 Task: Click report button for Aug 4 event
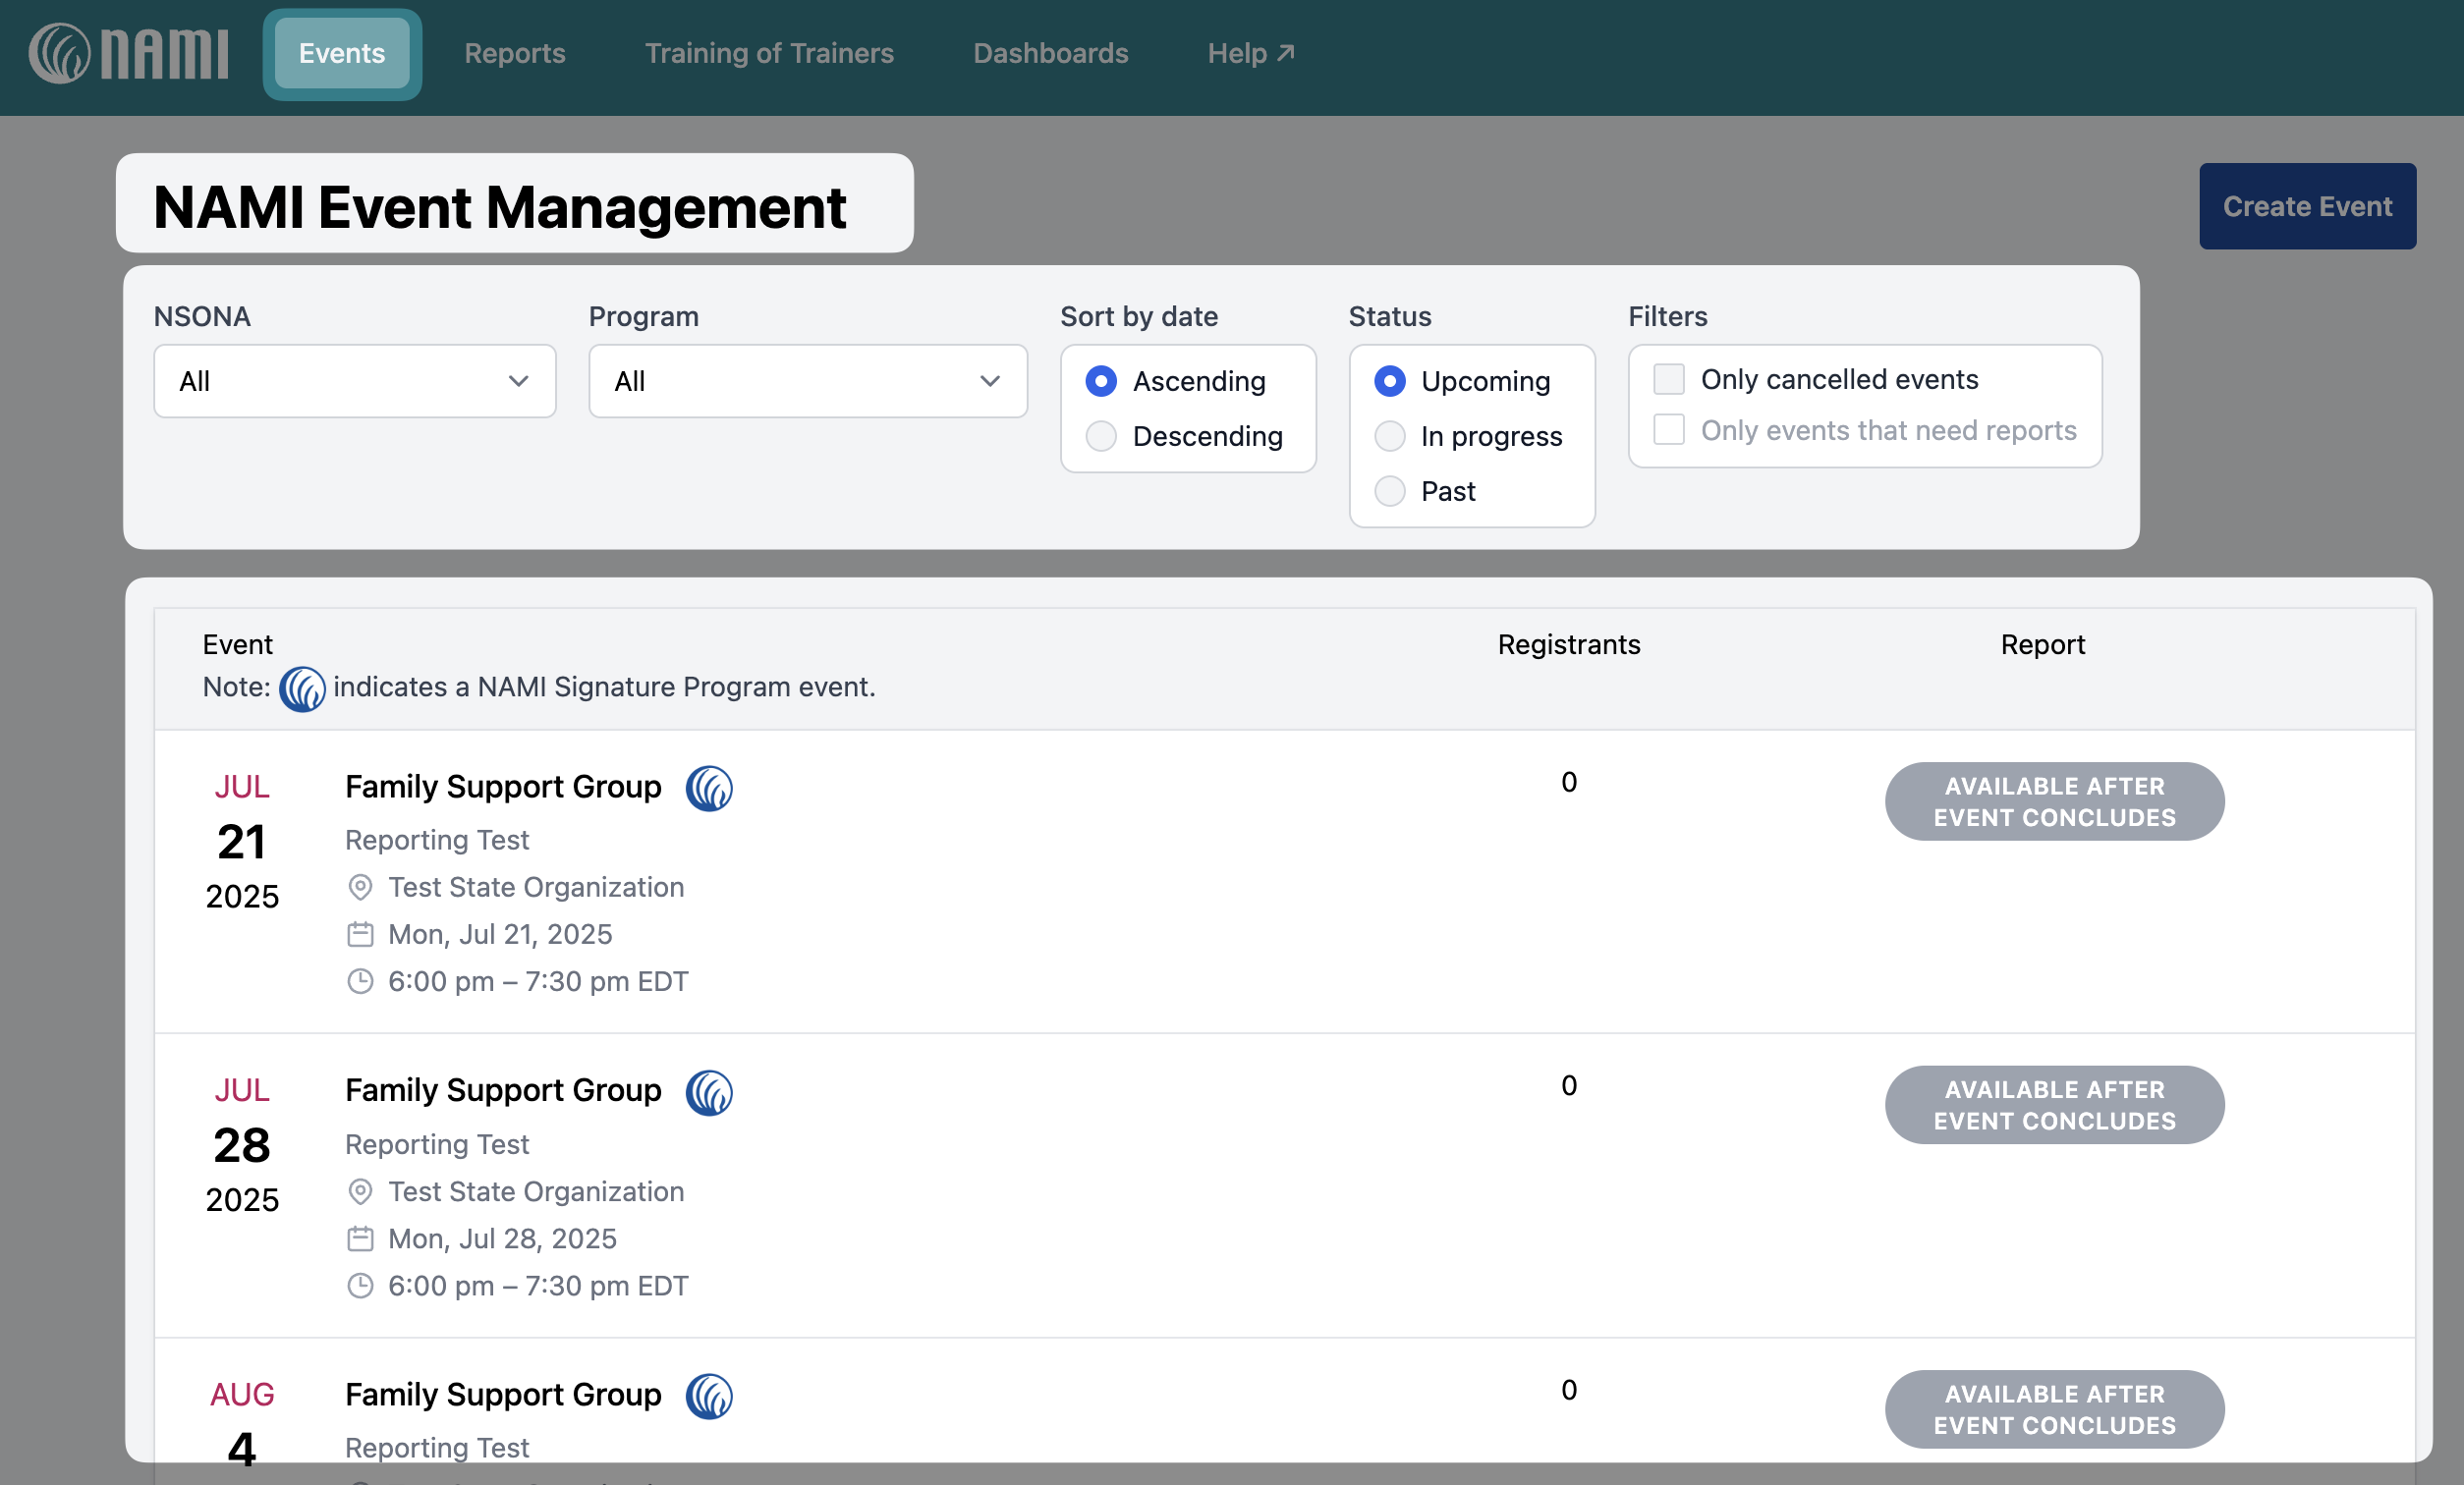coord(2055,1409)
